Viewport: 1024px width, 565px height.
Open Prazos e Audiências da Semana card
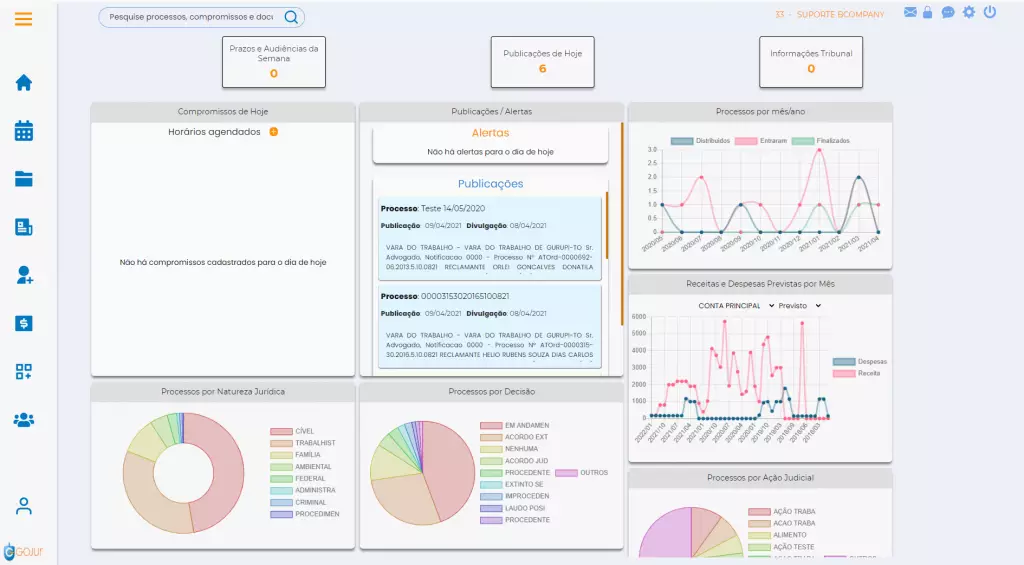point(274,62)
